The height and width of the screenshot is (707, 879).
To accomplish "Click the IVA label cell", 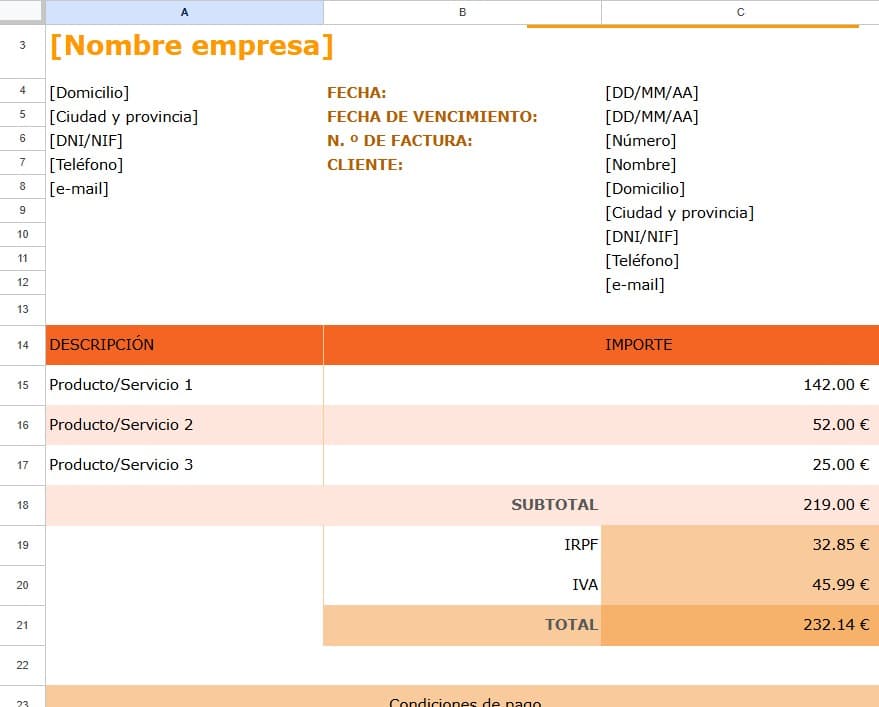I will click(x=462, y=585).
